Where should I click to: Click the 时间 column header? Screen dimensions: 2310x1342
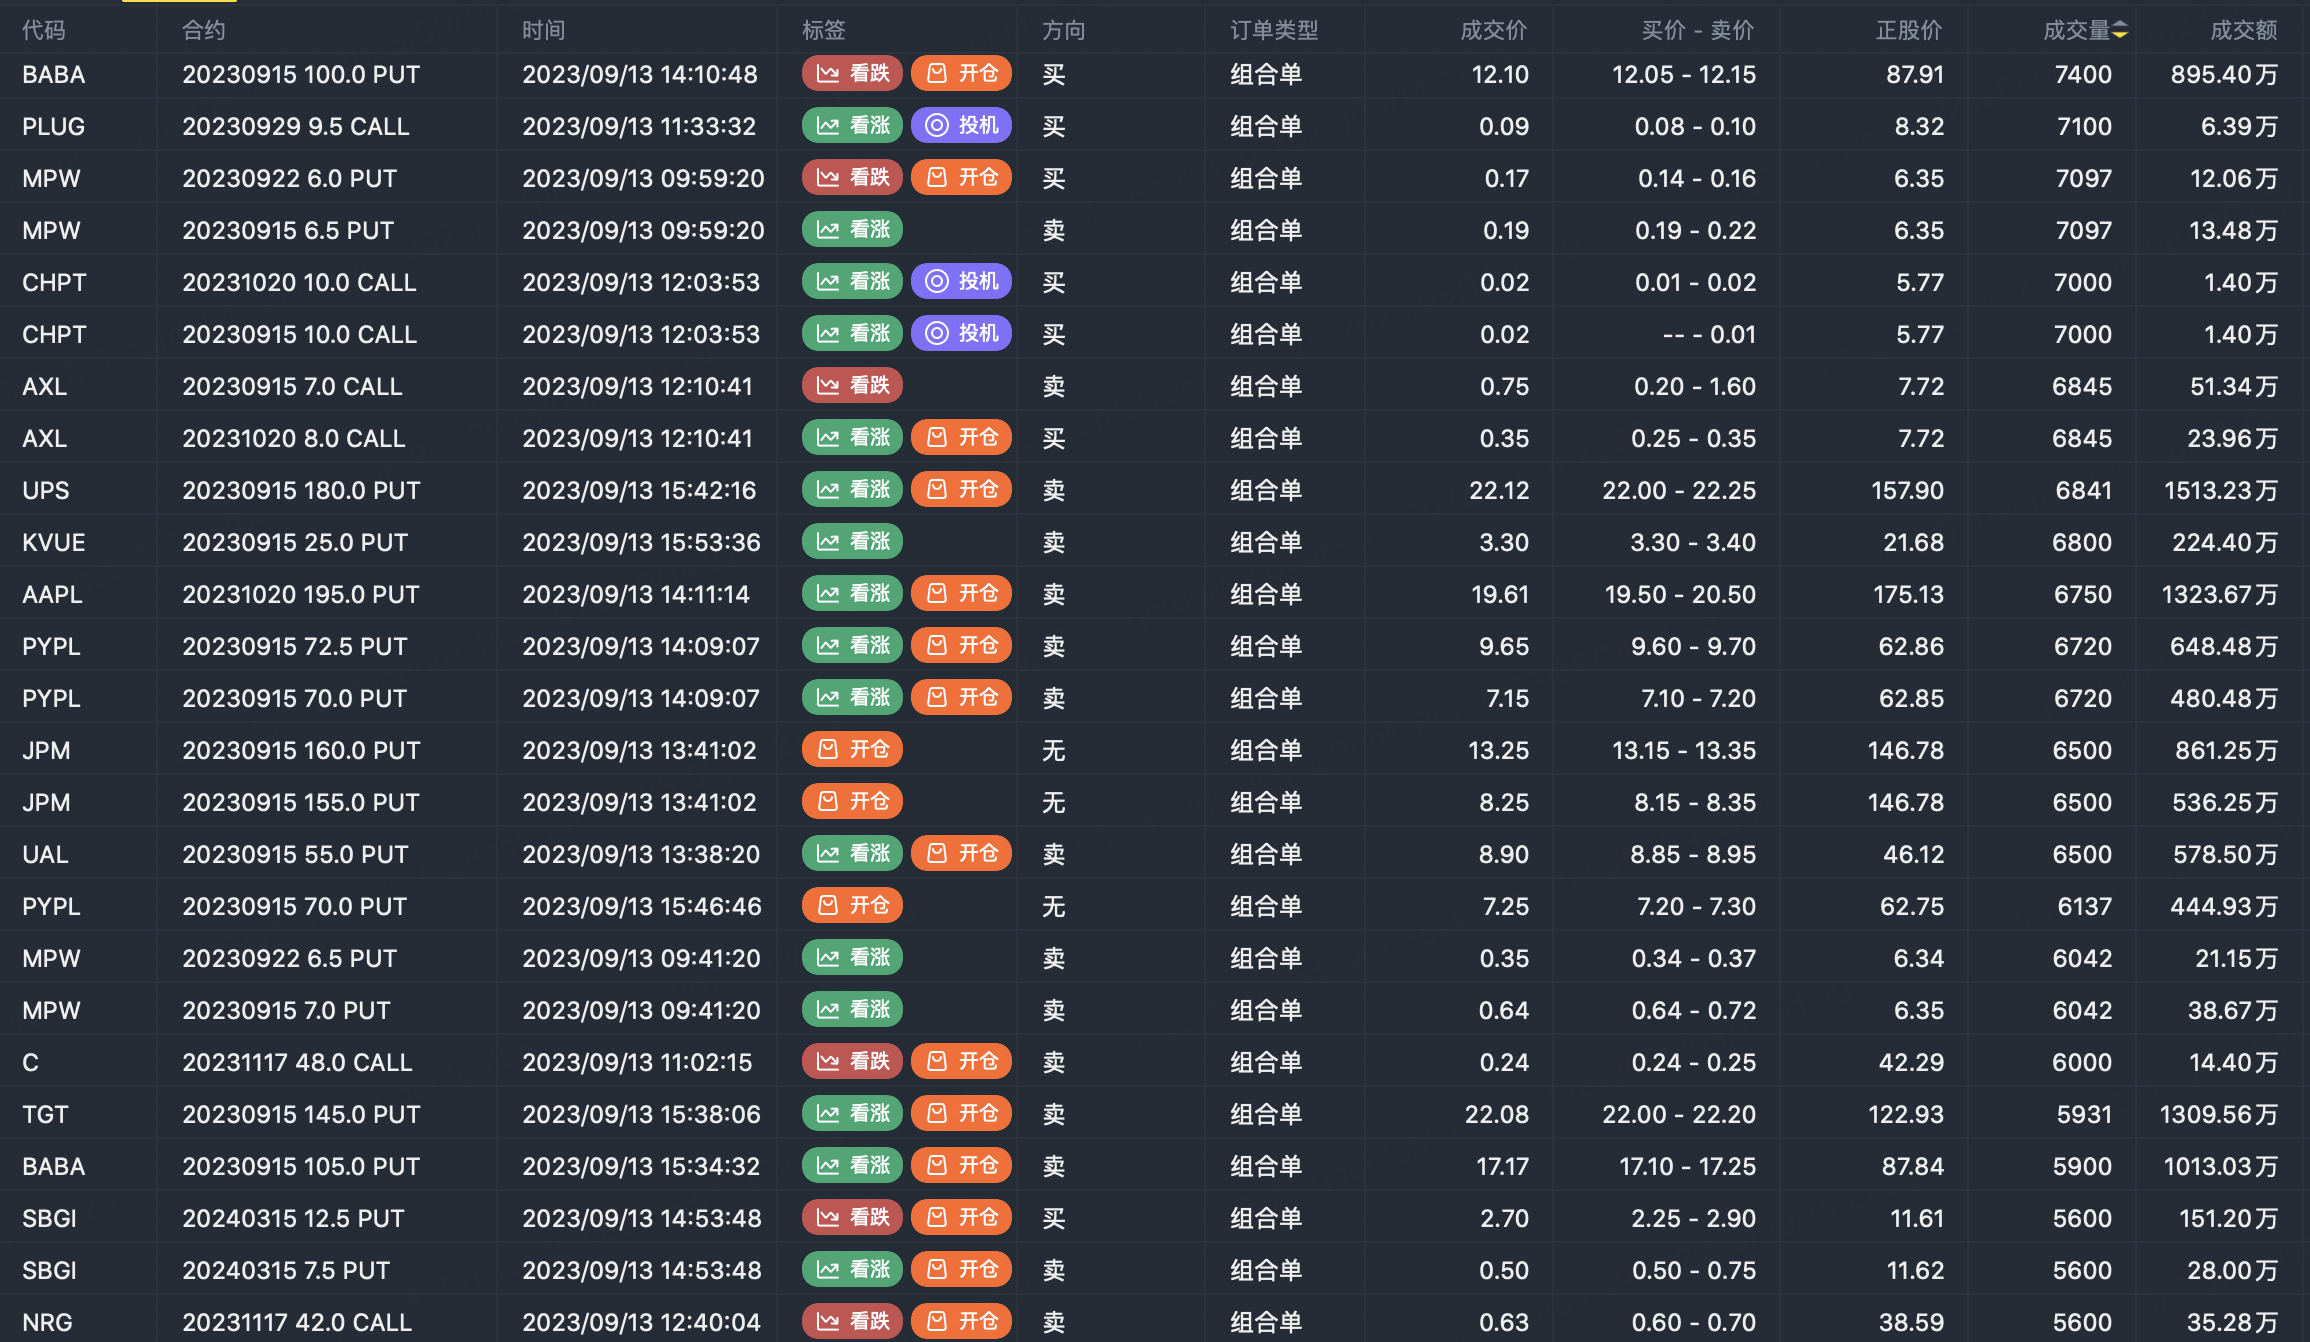(543, 31)
